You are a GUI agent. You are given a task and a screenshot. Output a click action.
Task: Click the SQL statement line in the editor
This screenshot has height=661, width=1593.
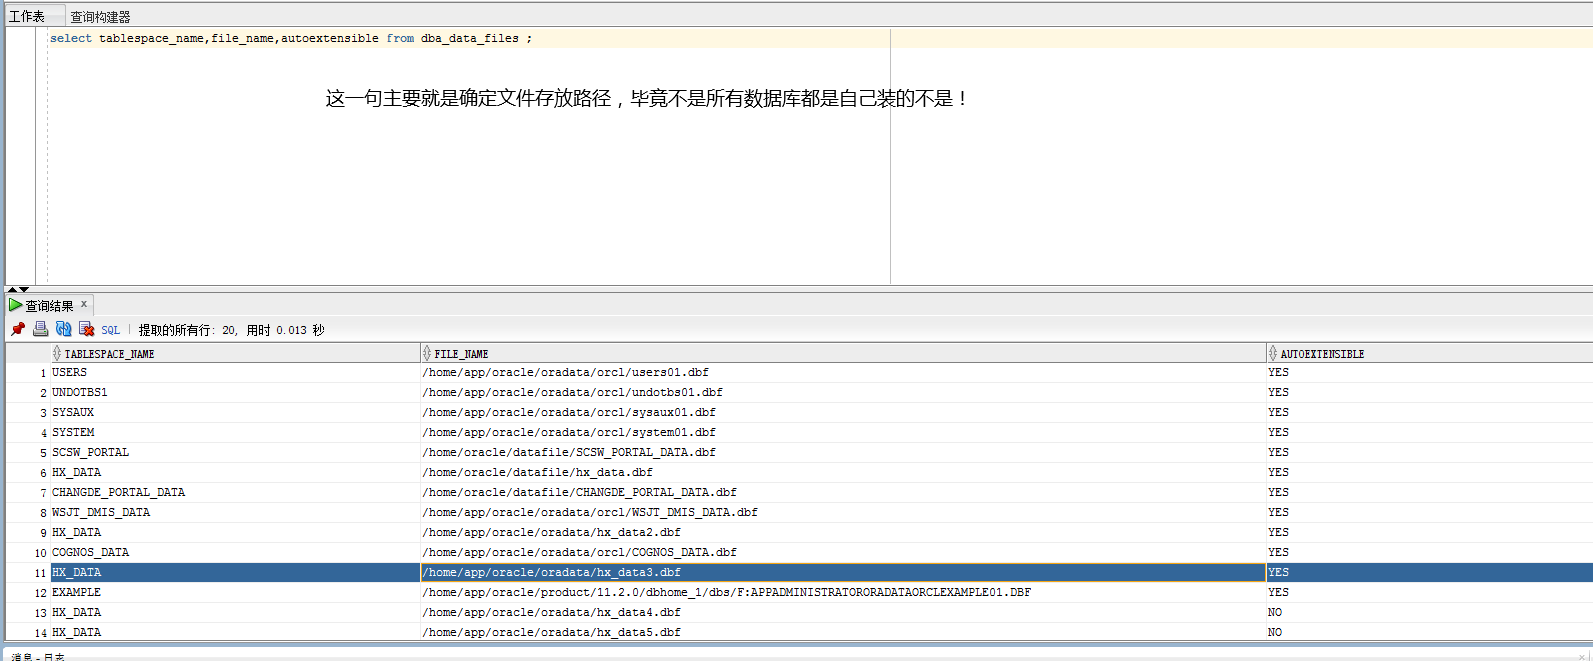pos(291,38)
